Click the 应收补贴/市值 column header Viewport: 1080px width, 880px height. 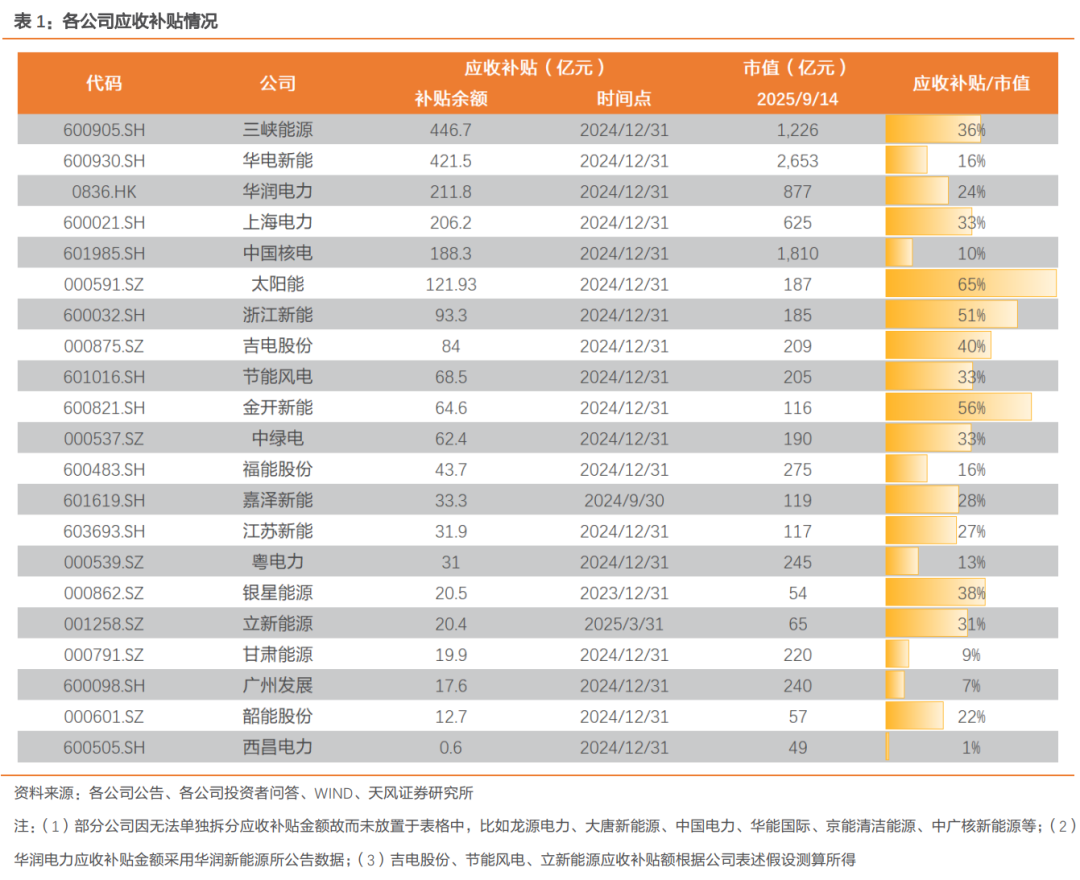[971, 83]
